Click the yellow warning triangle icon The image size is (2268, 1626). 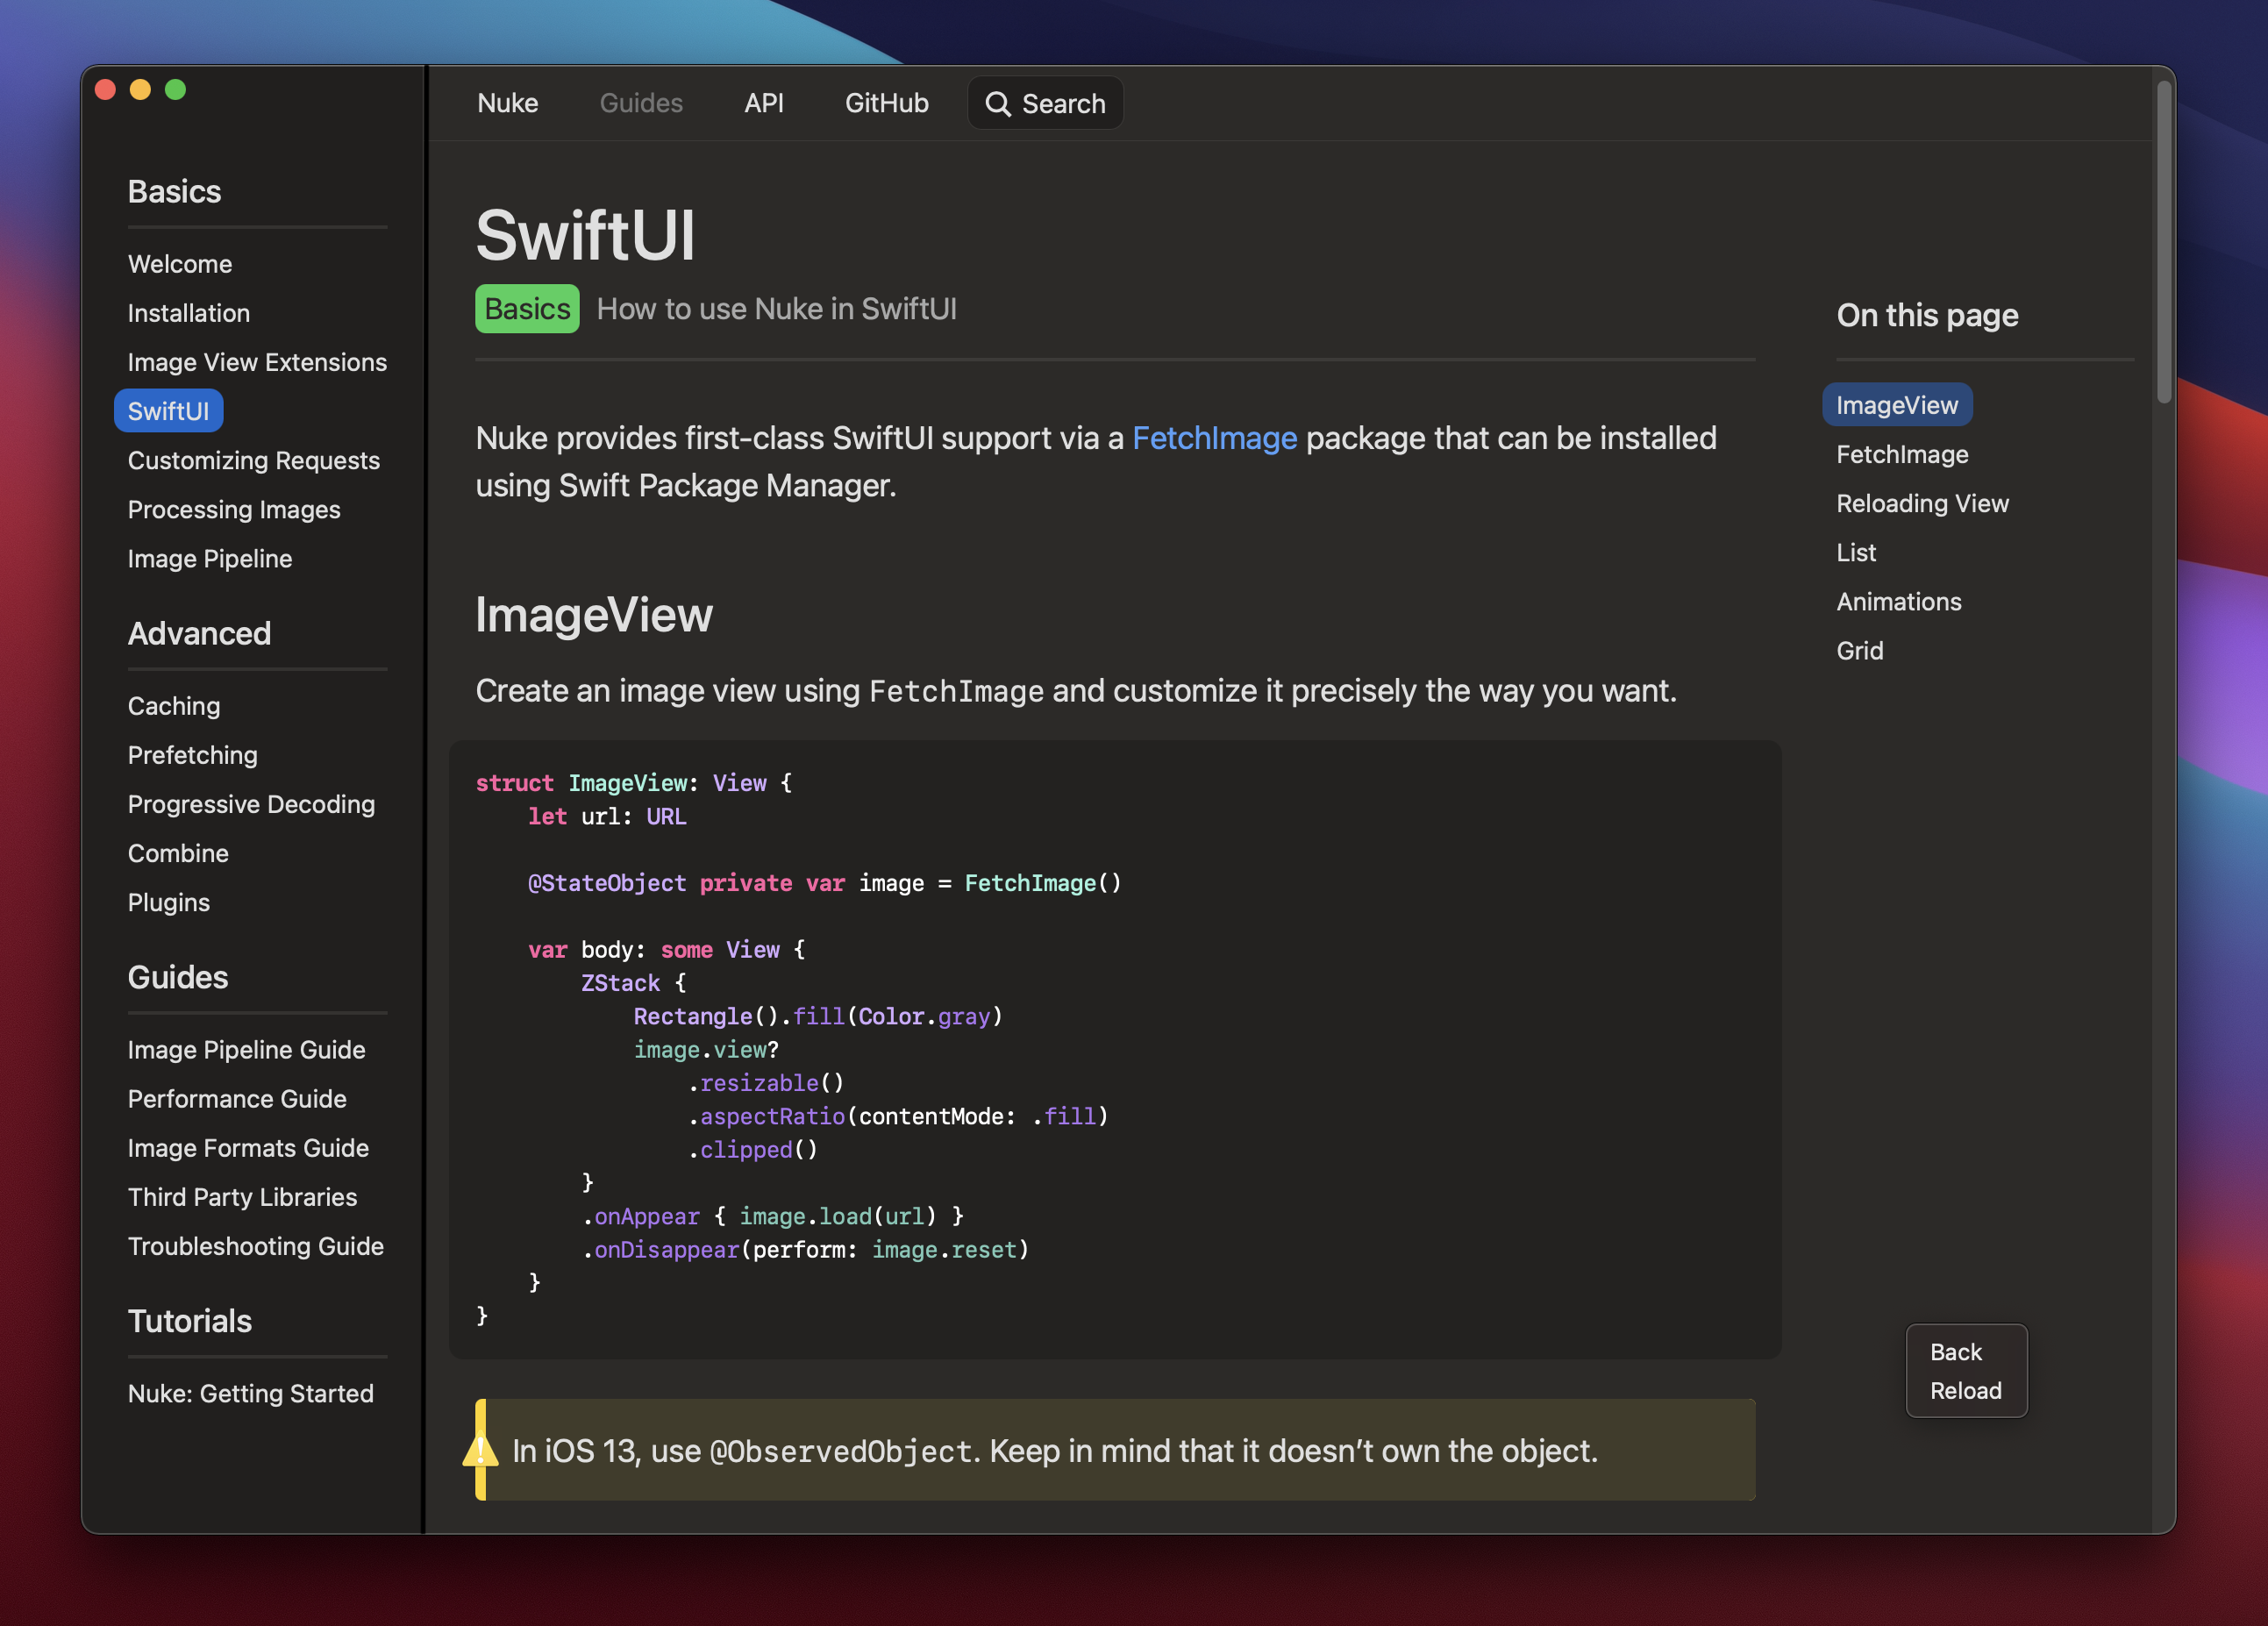point(481,1450)
